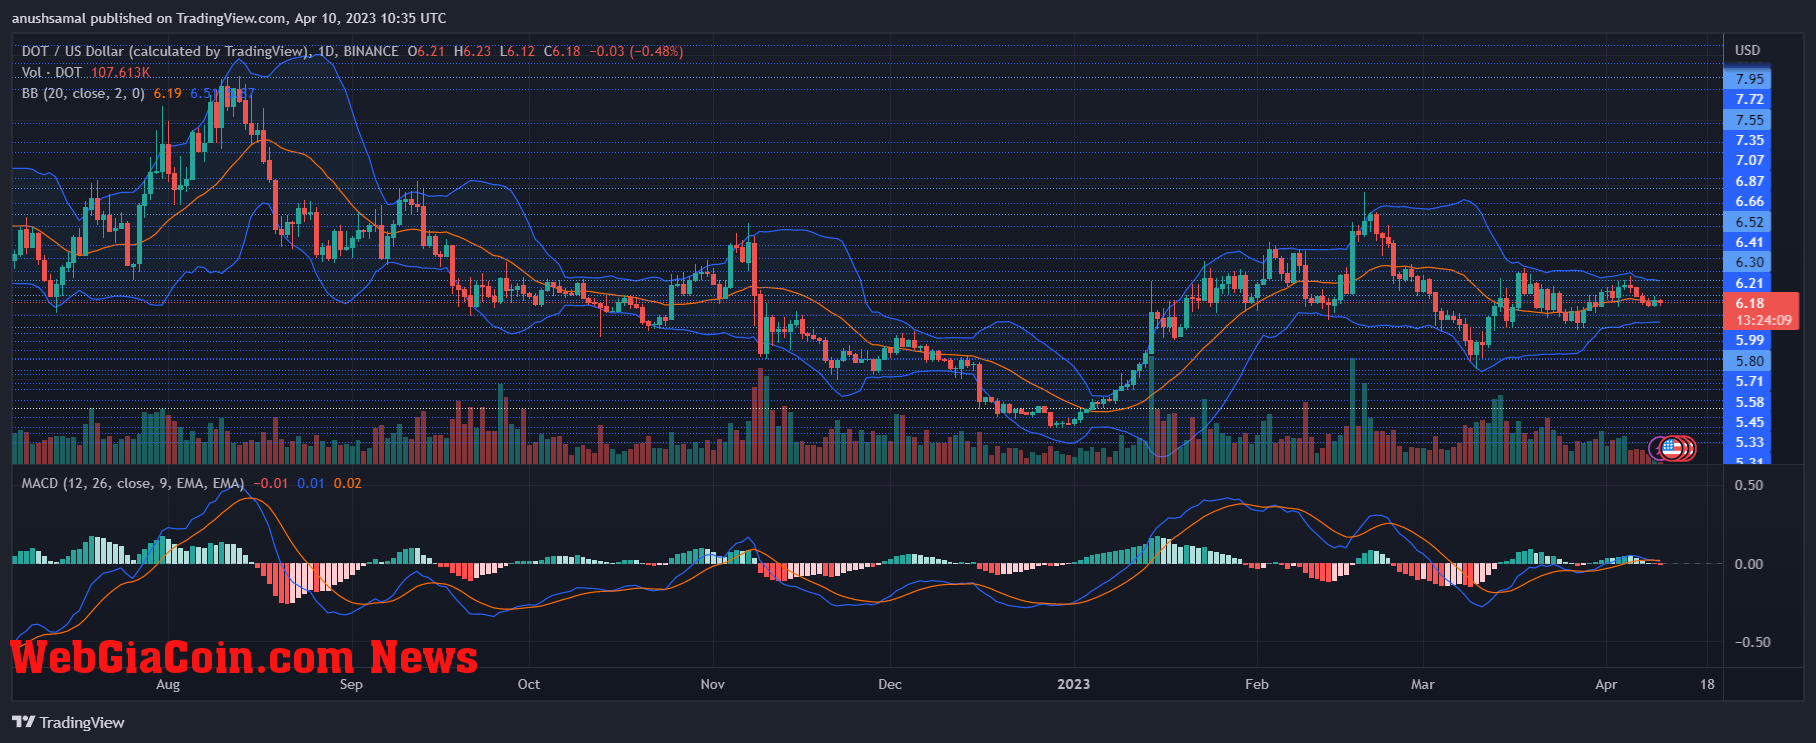Click the 2023 marker on time axis
Image resolution: width=1816 pixels, height=743 pixels.
pyautogui.click(x=1073, y=684)
